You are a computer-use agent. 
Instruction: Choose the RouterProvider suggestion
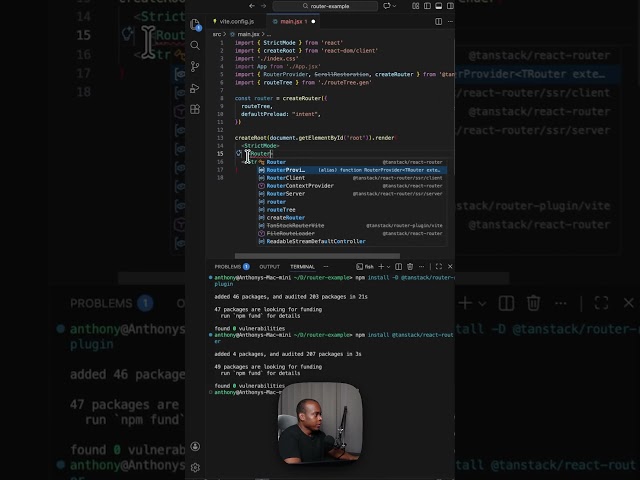[x=352, y=170]
